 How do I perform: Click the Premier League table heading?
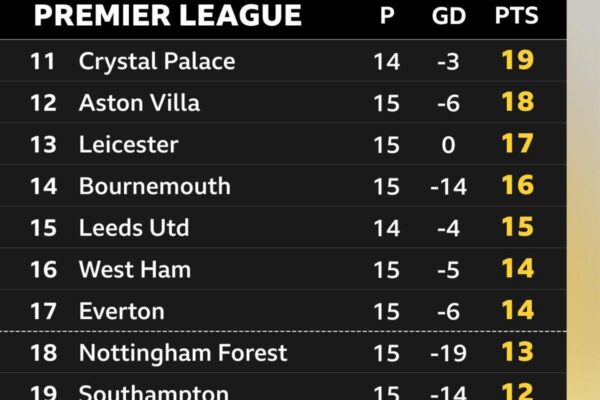click(x=168, y=15)
